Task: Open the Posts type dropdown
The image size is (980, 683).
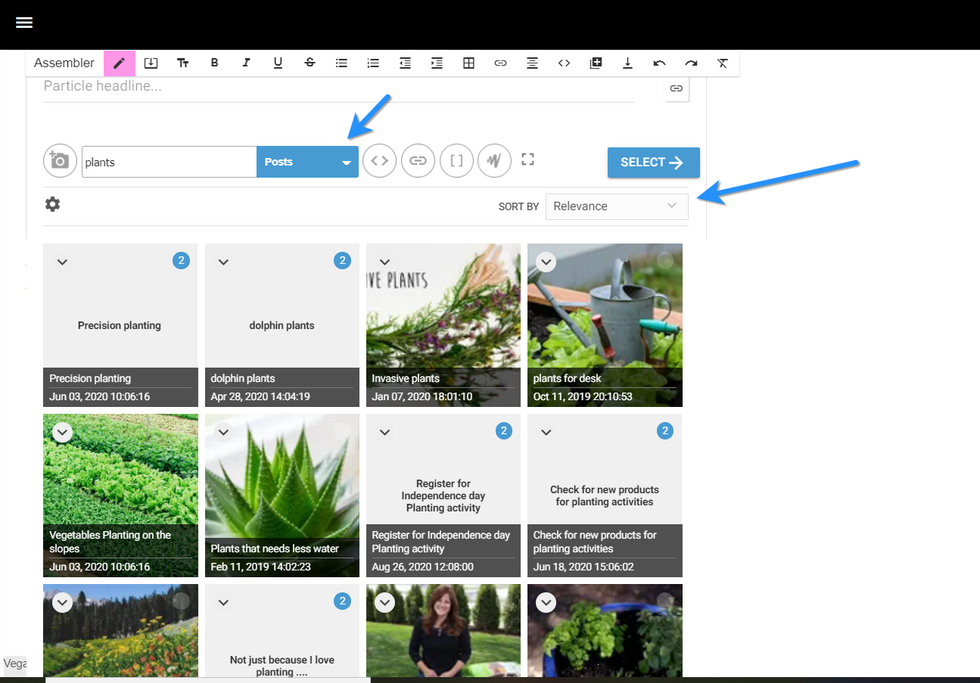Action: click(x=307, y=162)
